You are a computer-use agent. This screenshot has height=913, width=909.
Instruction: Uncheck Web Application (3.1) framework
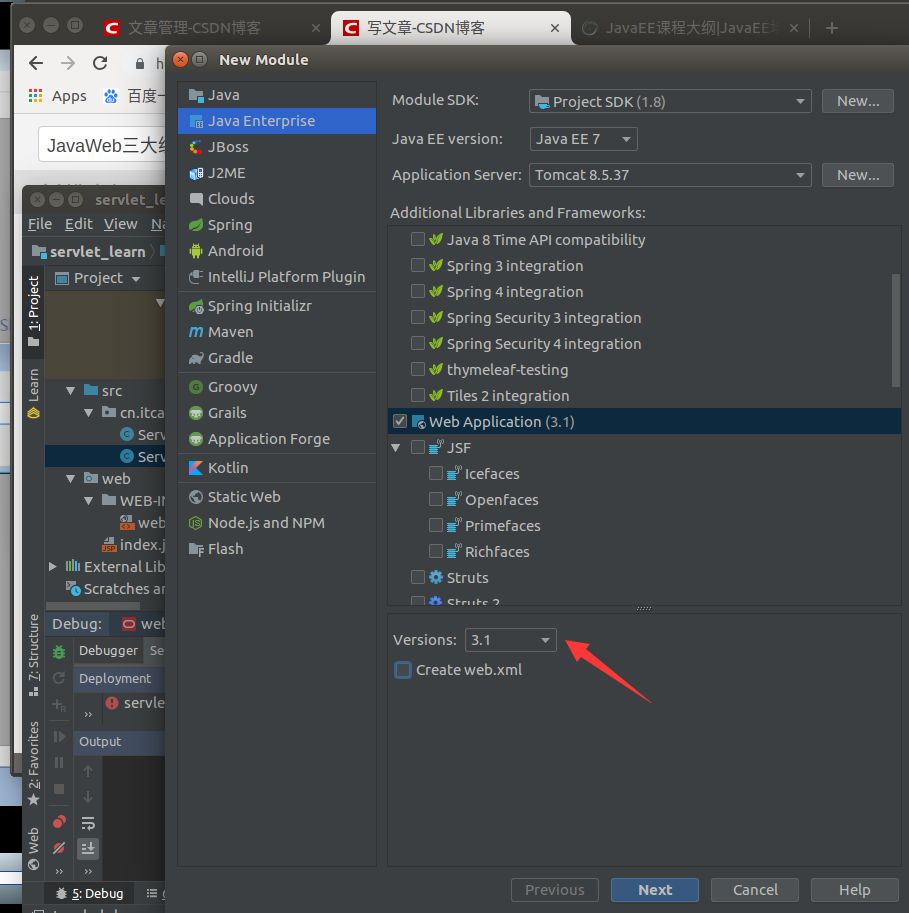(x=400, y=421)
